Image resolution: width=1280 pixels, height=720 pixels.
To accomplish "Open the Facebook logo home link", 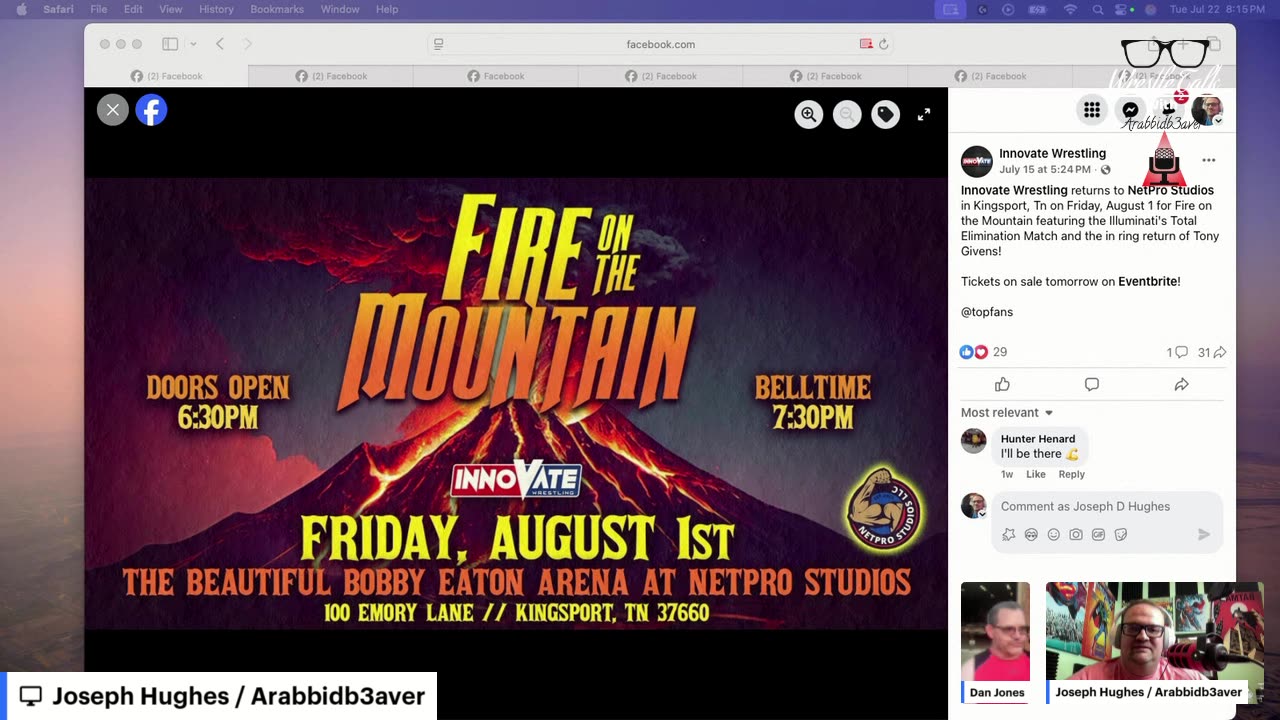I will [151, 110].
